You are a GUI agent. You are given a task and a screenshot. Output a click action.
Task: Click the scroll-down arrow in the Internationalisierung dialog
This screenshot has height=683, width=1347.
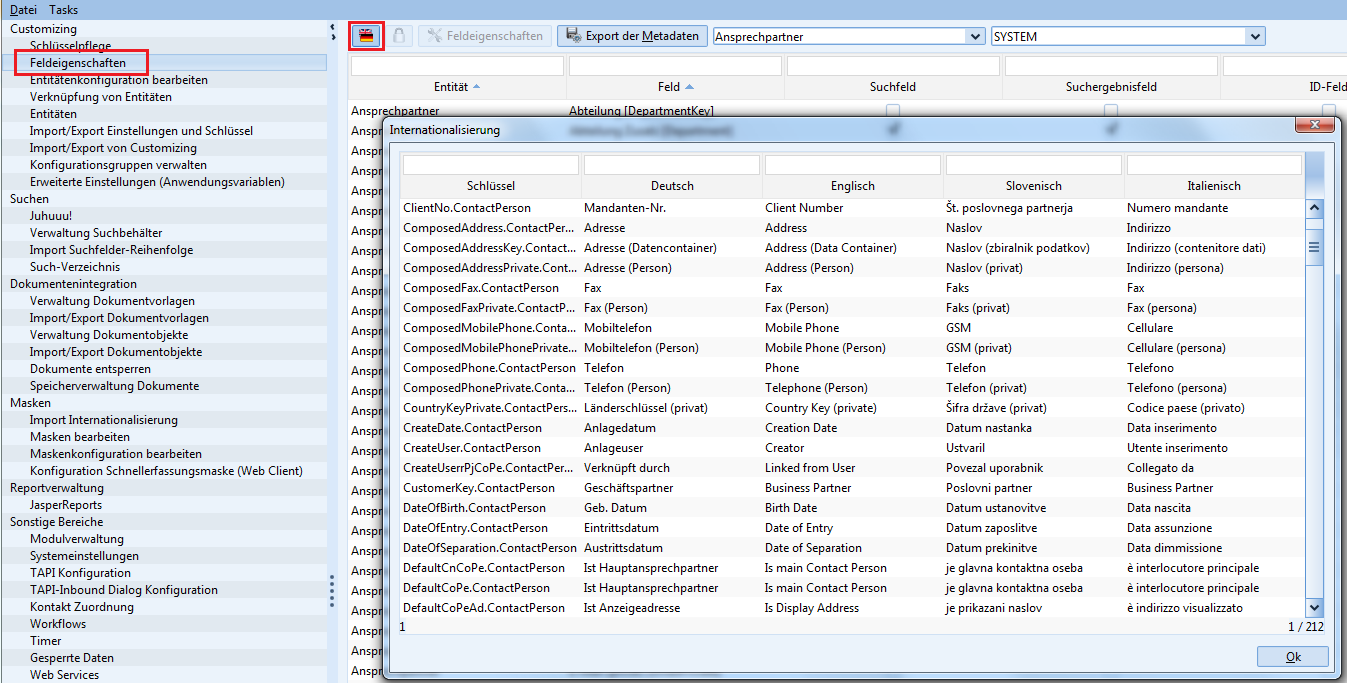[1314, 607]
